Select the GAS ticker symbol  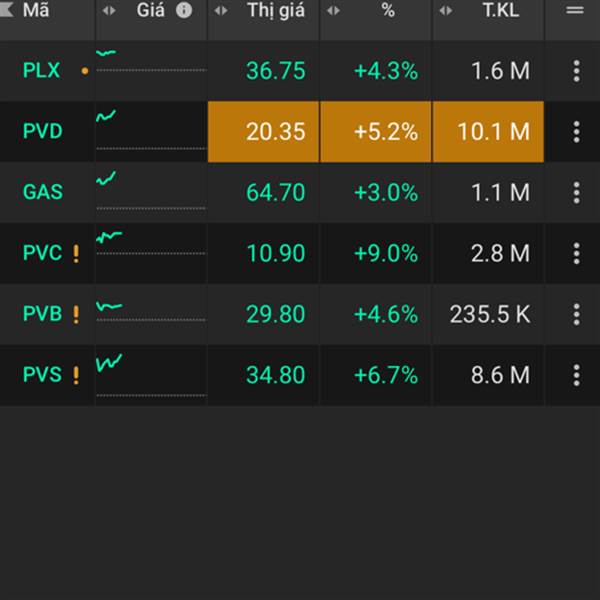point(42,192)
